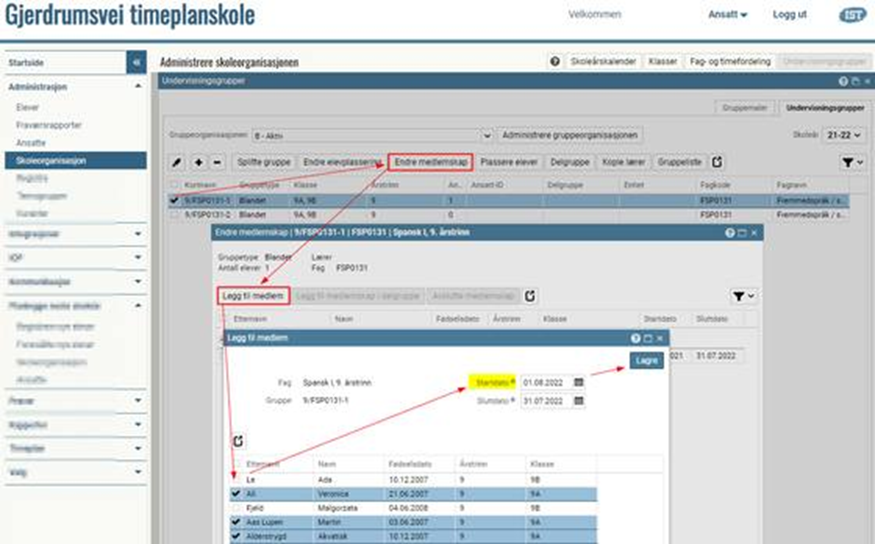
Task: Click the pencil edit icon in group toolbar
Action: point(177,162)
